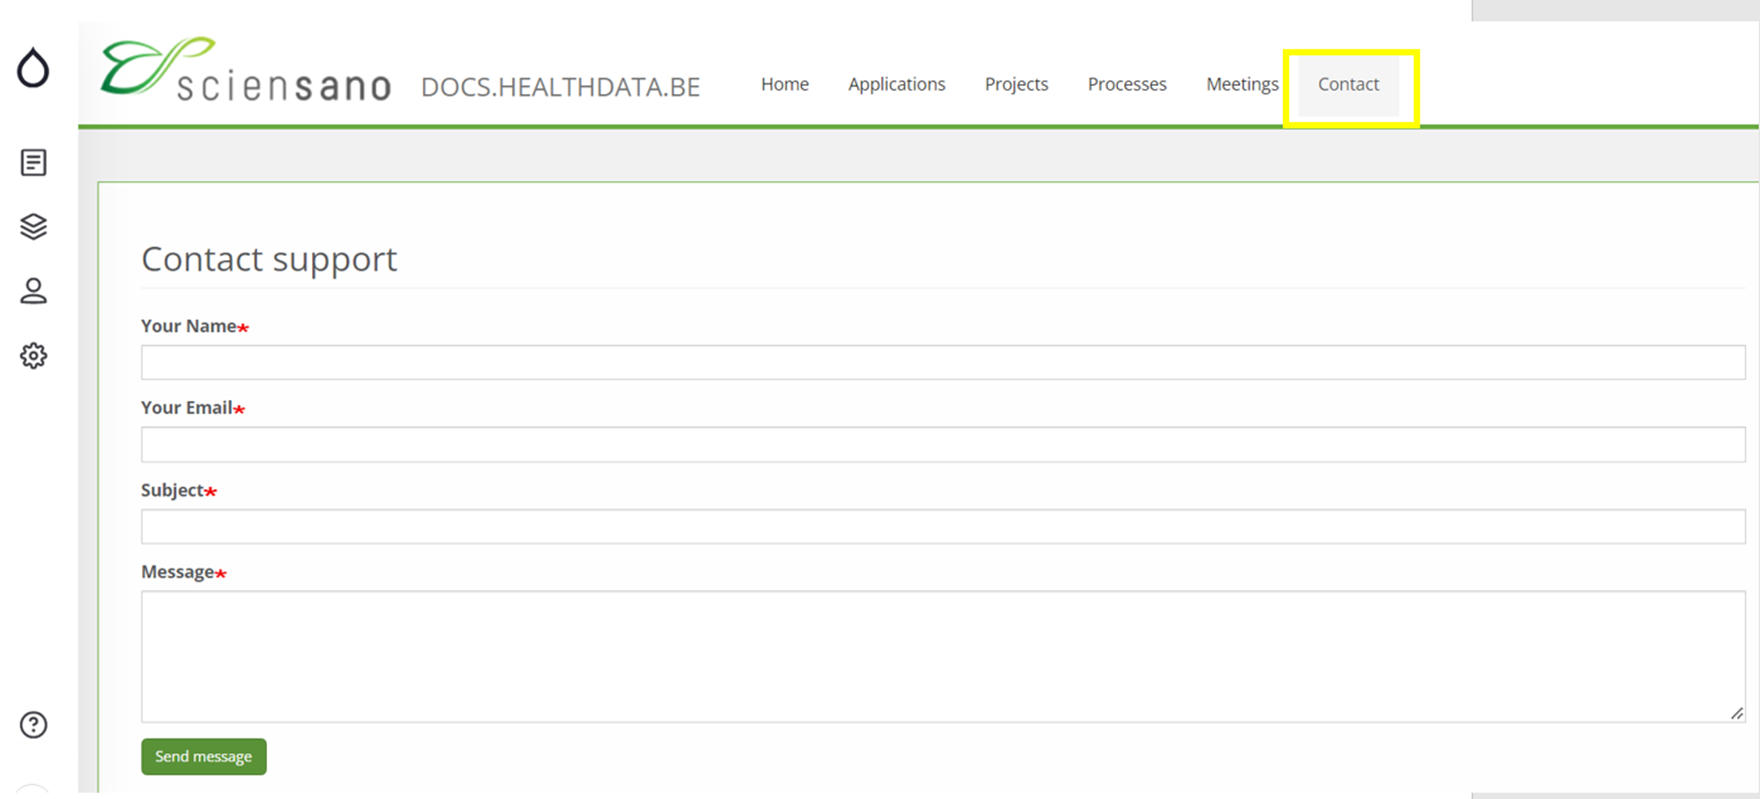Image resolution: width=1760 pixels, height=799 pixels.
Task: Select the Subject text field
Action: click(942, 526)
